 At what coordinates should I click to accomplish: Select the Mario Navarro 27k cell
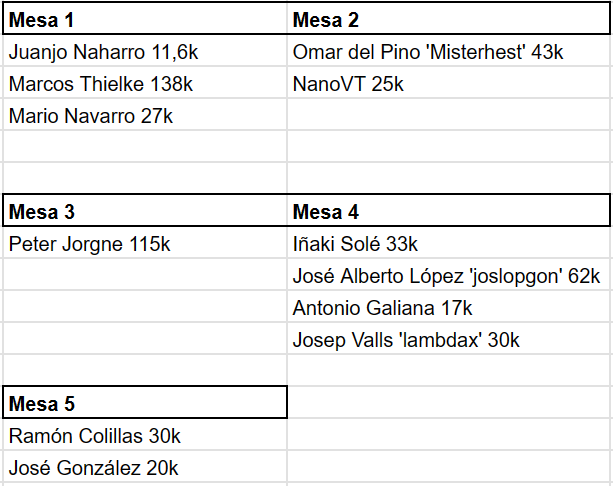(x=145, y=116)
